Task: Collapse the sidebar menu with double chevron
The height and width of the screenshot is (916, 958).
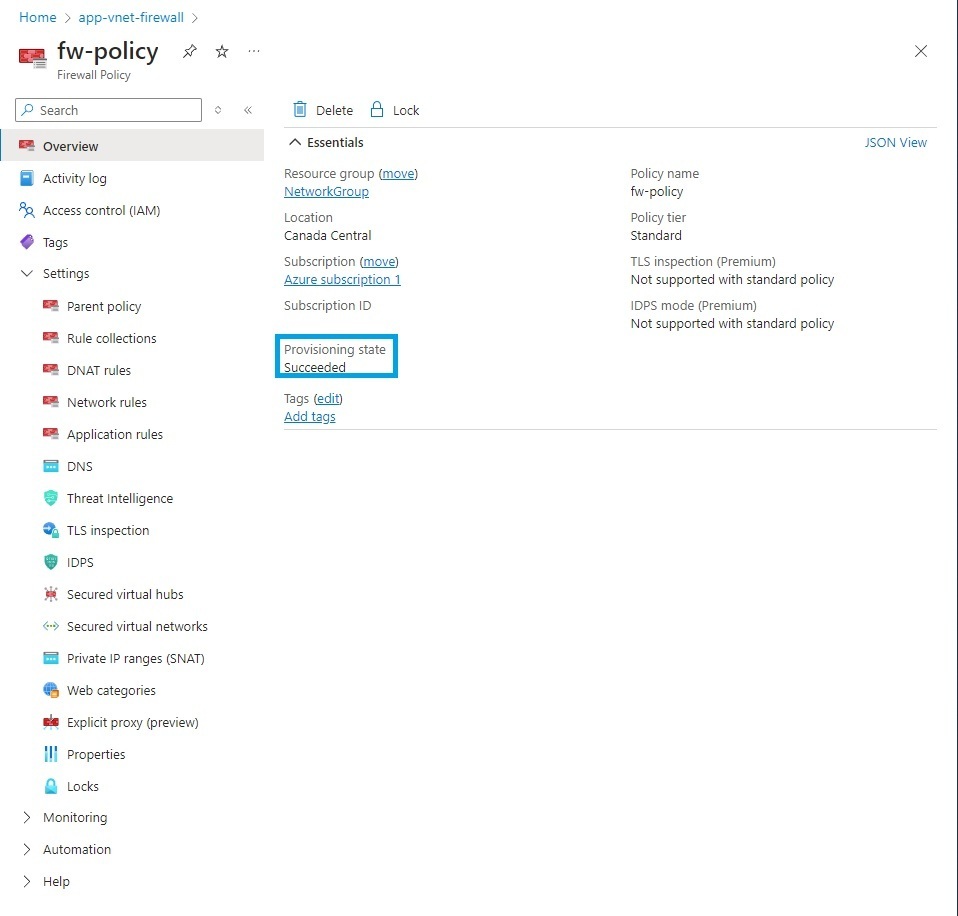Action: coord(248,110)
